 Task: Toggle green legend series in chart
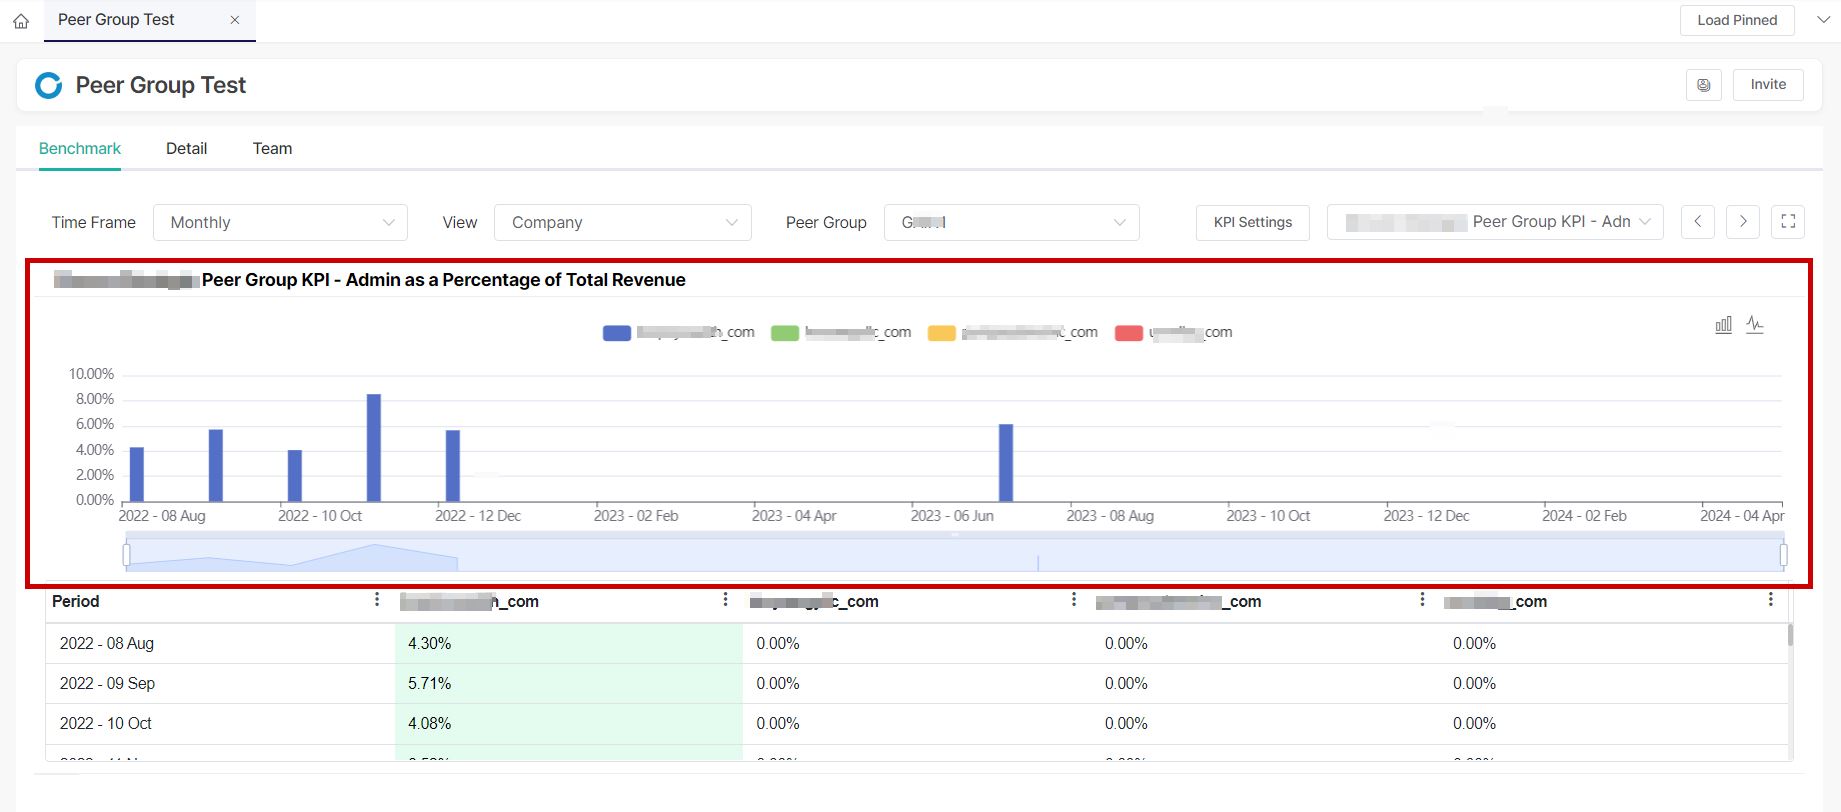pos(785,333)
